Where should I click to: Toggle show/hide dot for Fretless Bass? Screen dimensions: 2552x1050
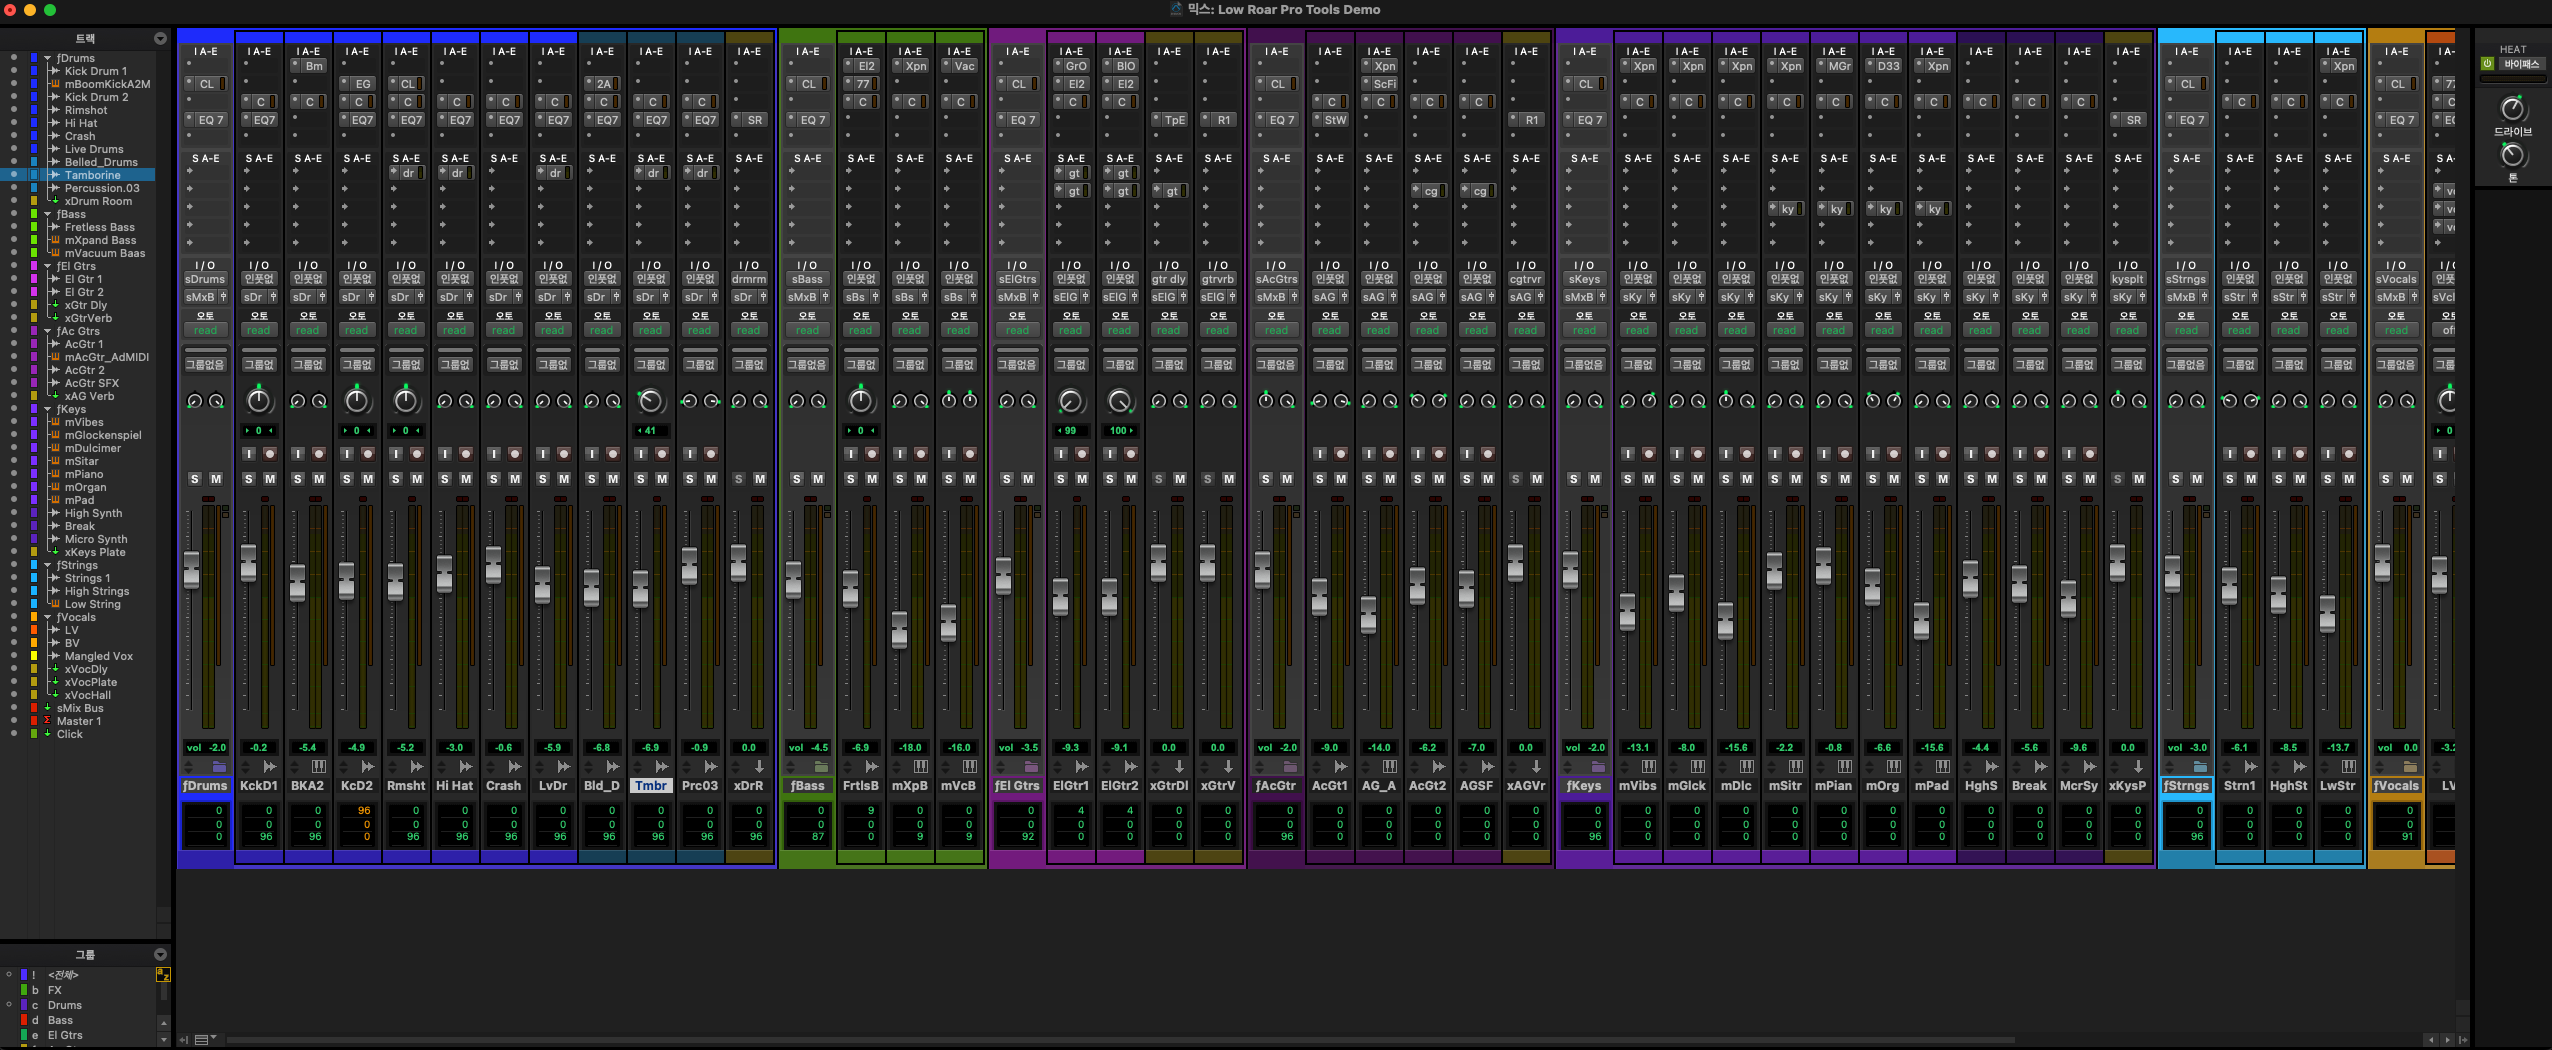[13, 227]
